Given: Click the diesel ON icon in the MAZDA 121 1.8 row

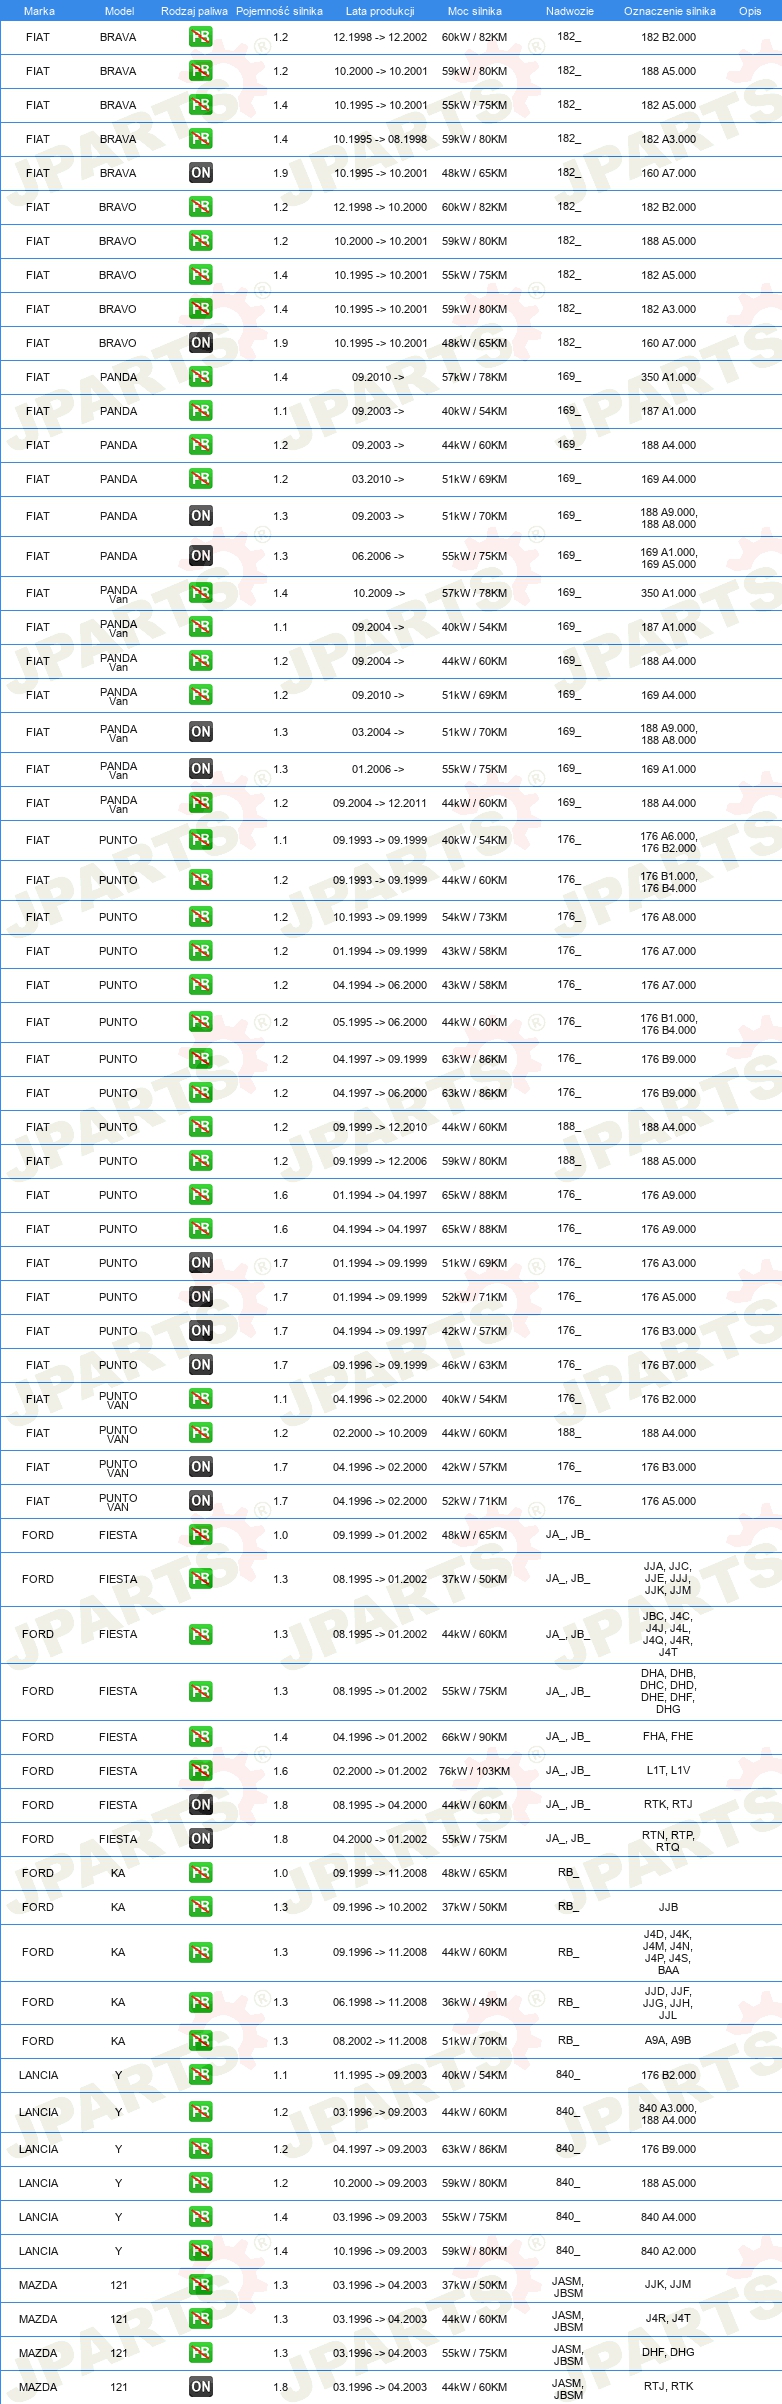Looking at the screenshot, I should point(201,2387).
